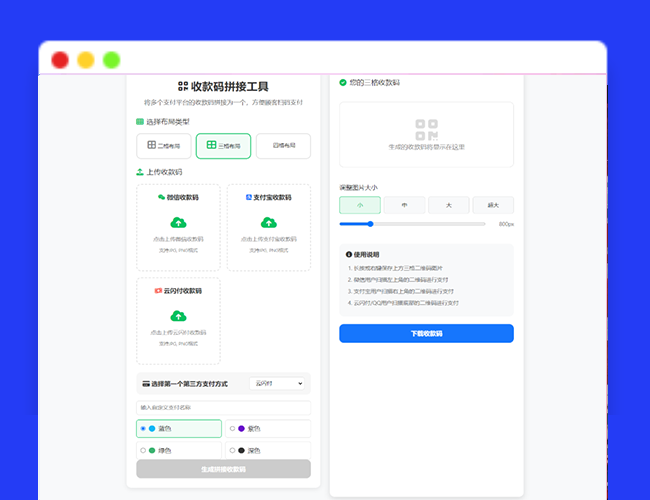Click the red window close dot
The image size is (650, 500).
click(60, 60)
